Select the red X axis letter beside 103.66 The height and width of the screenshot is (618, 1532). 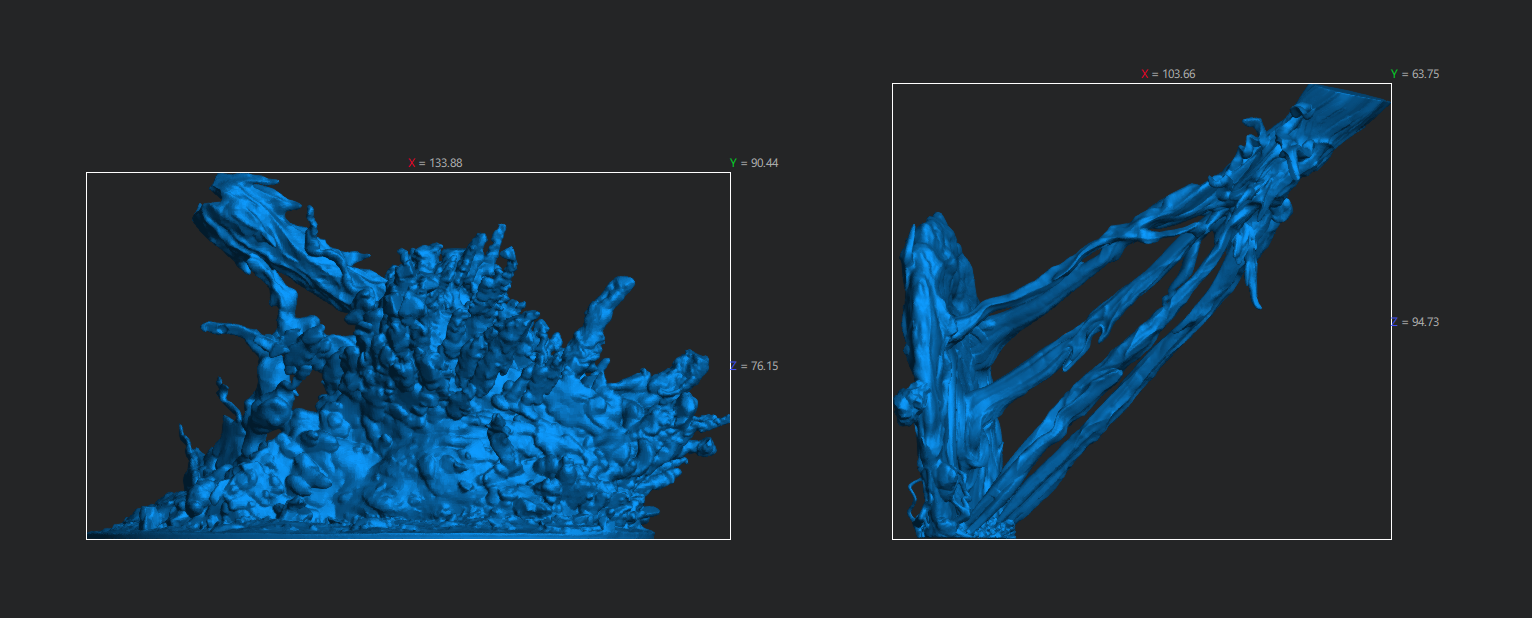click(x=1145, y=74)
